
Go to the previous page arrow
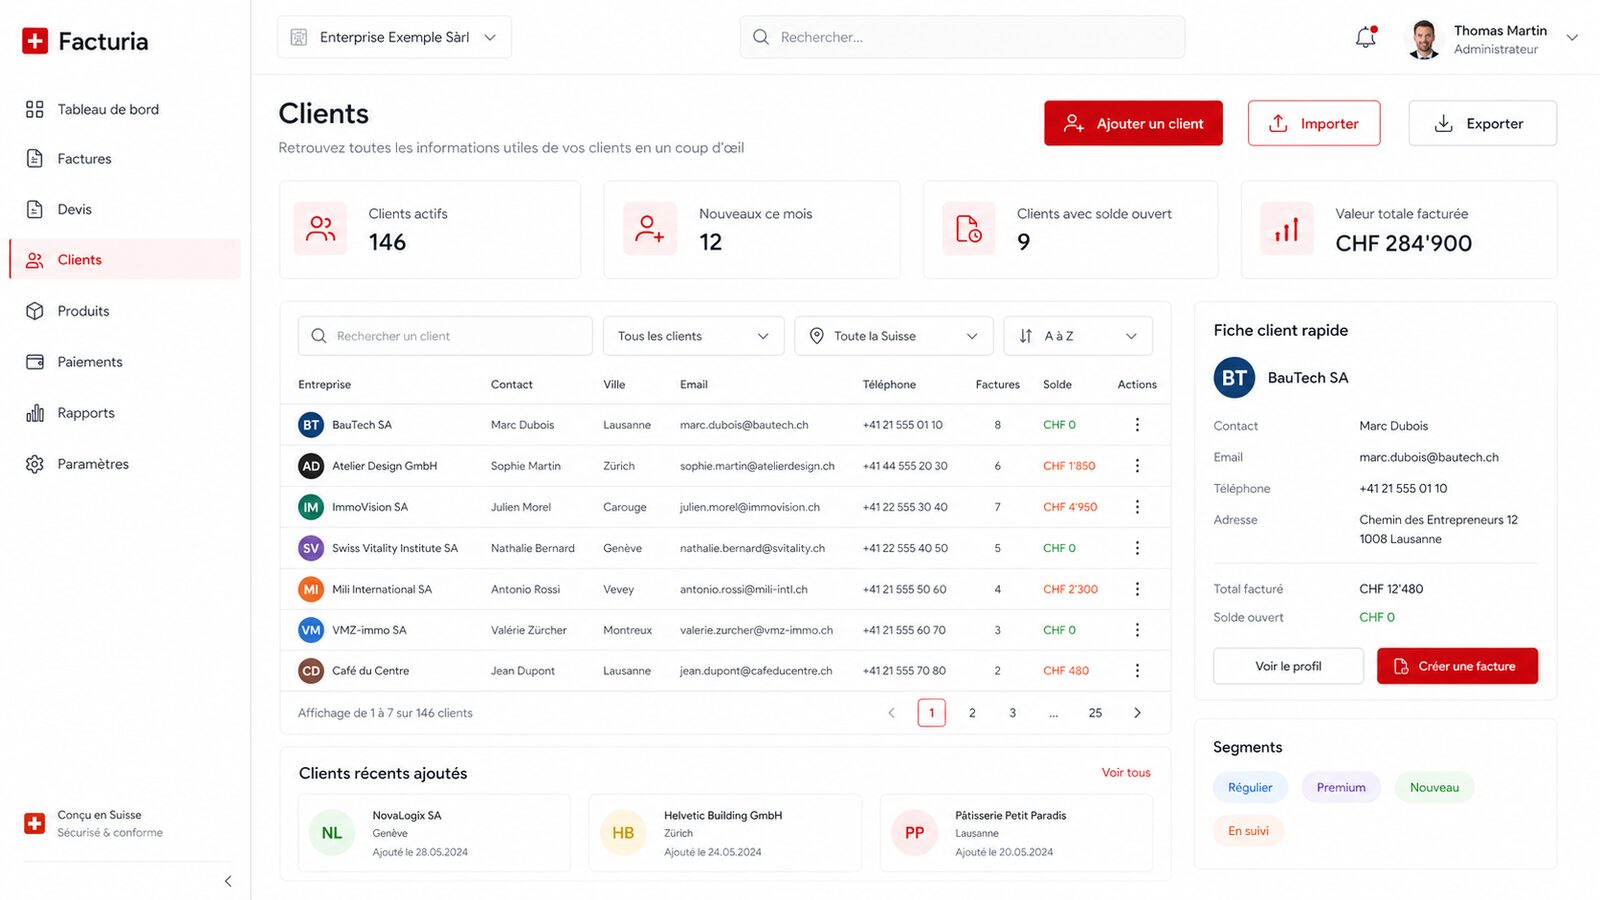[892, 713]
